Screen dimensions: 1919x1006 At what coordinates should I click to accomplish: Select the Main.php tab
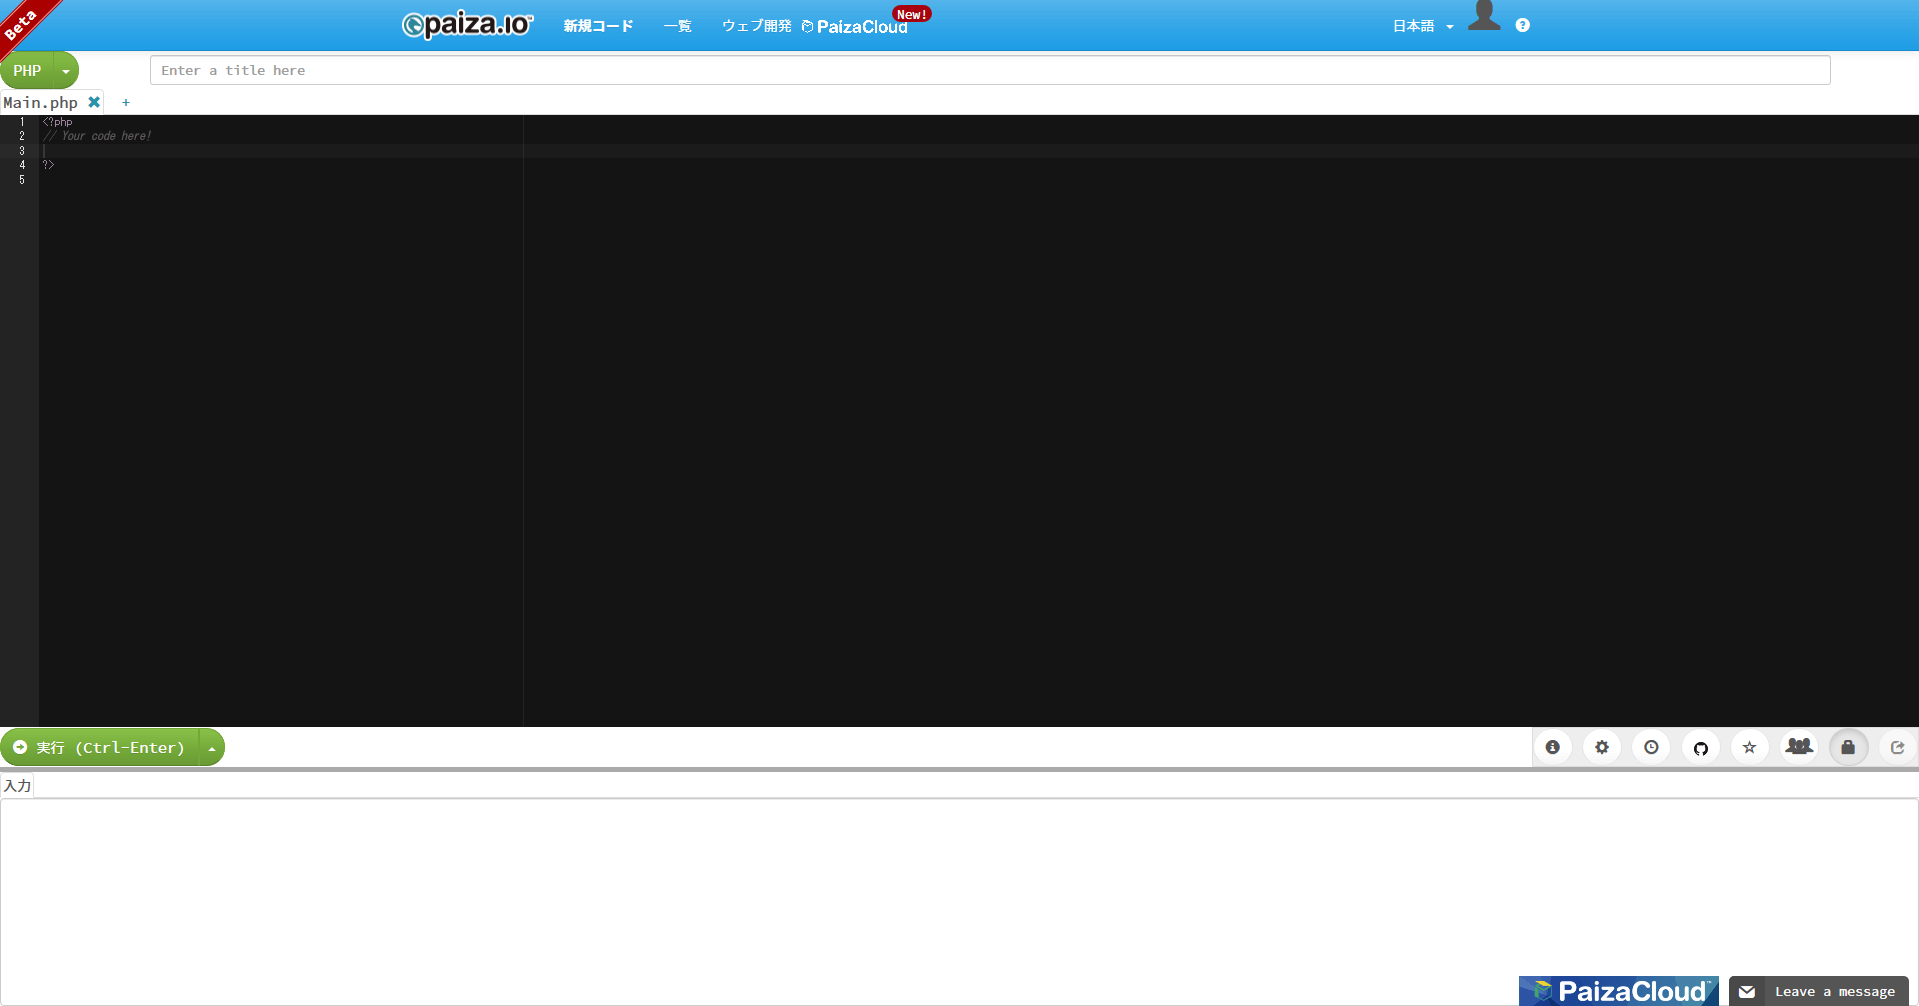click(x=41, y=102)
